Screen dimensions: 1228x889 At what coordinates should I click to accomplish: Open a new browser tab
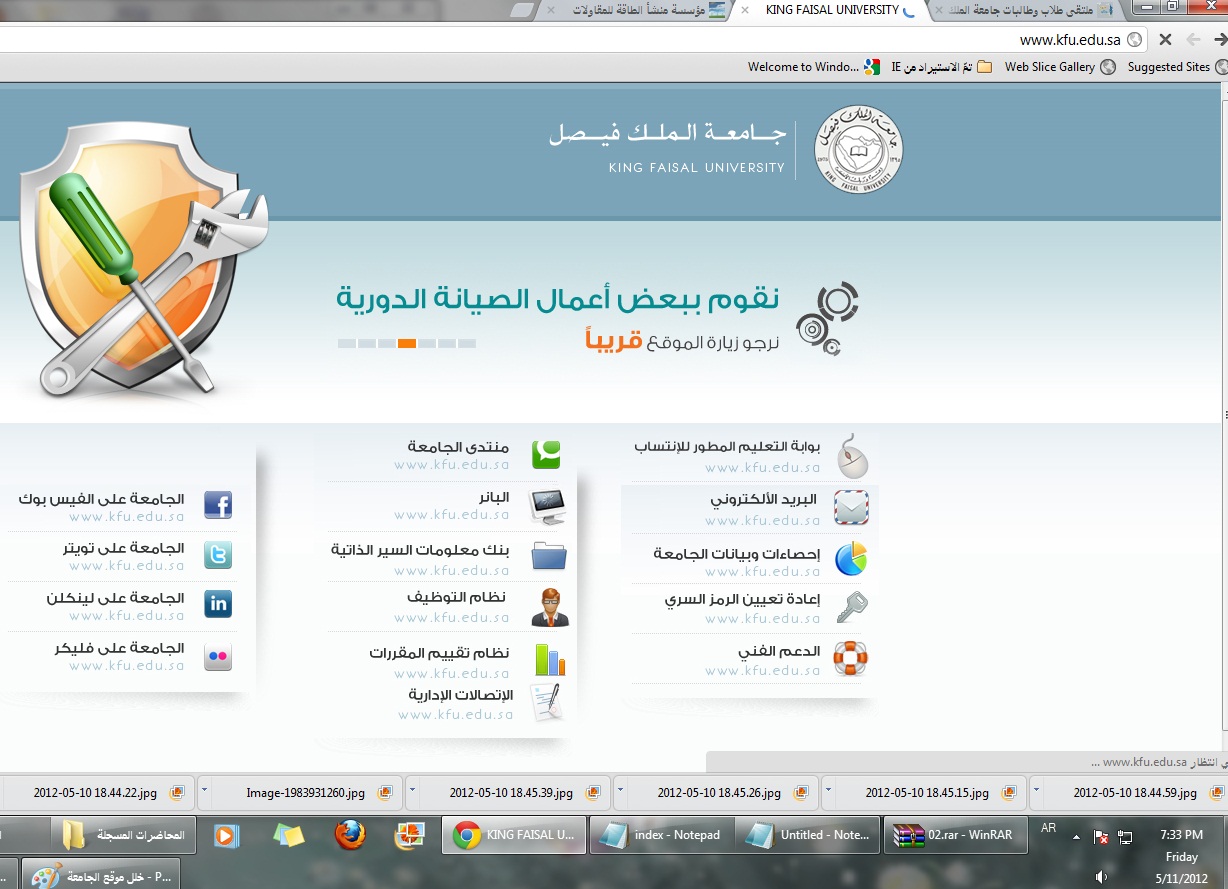tap(521, 10)
